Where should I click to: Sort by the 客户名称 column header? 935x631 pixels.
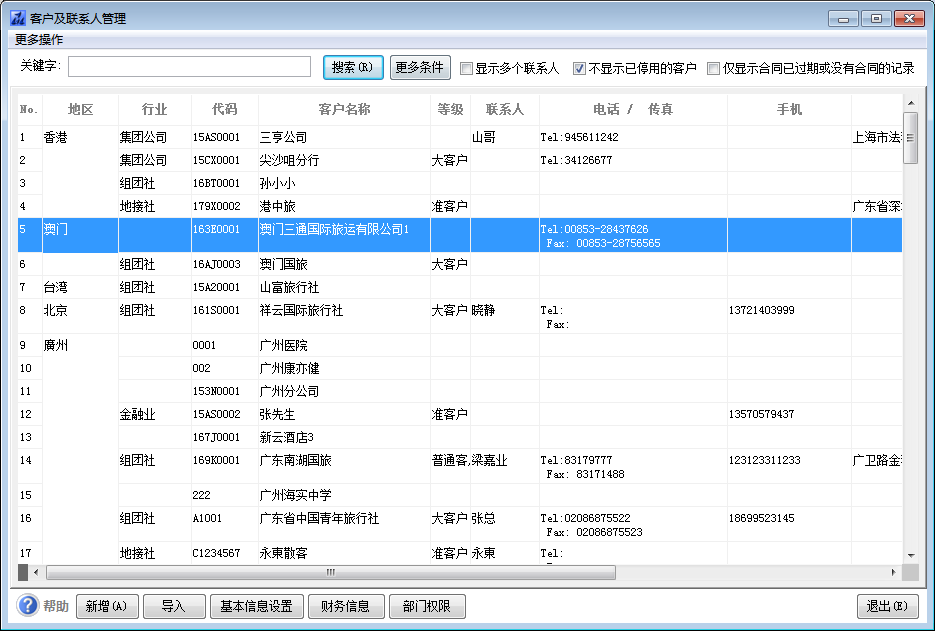pyautogui.click(x=344, y=109)
